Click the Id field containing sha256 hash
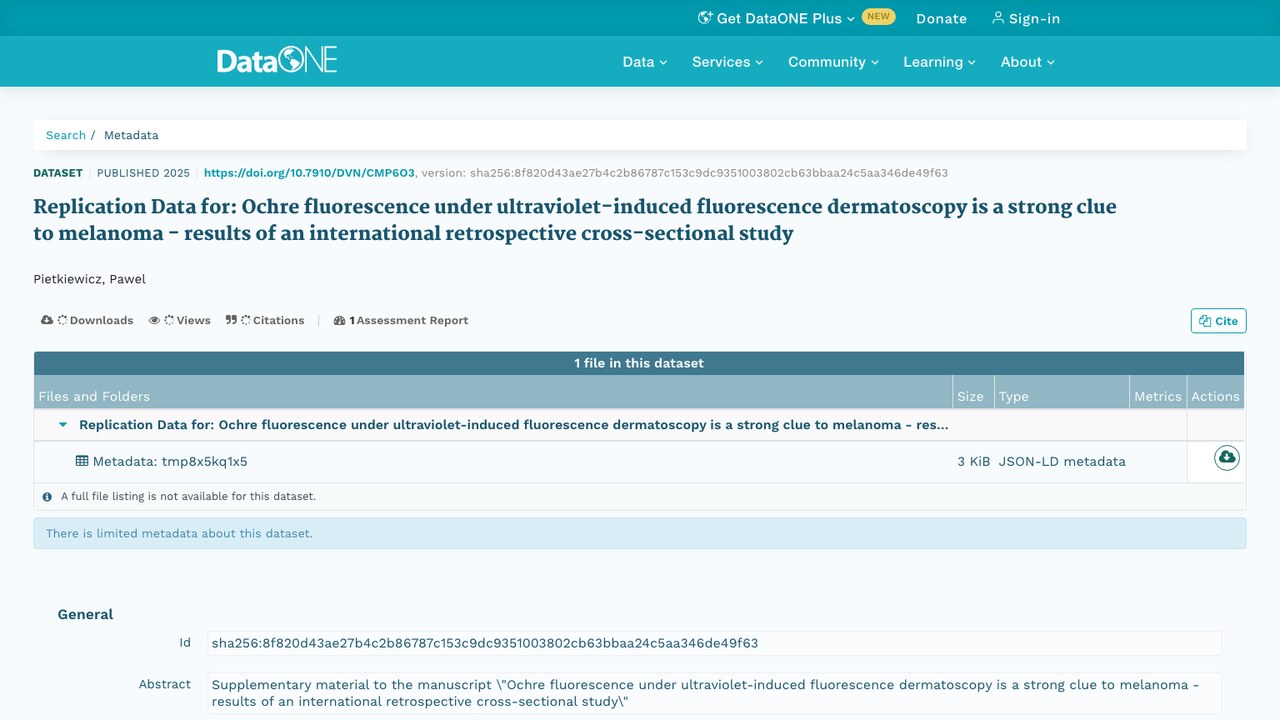The image size is (1280, 720). [715, 643]
